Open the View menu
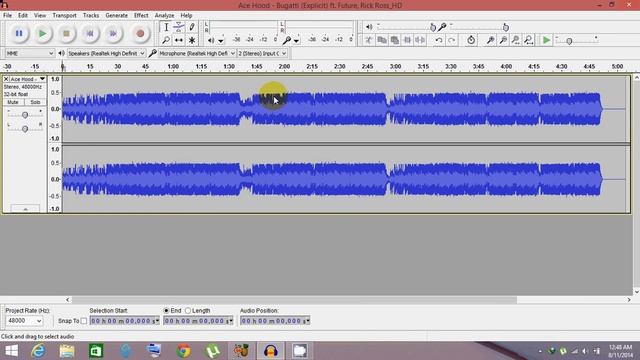Viewport: 640px width, 360px height. [40, 16]
